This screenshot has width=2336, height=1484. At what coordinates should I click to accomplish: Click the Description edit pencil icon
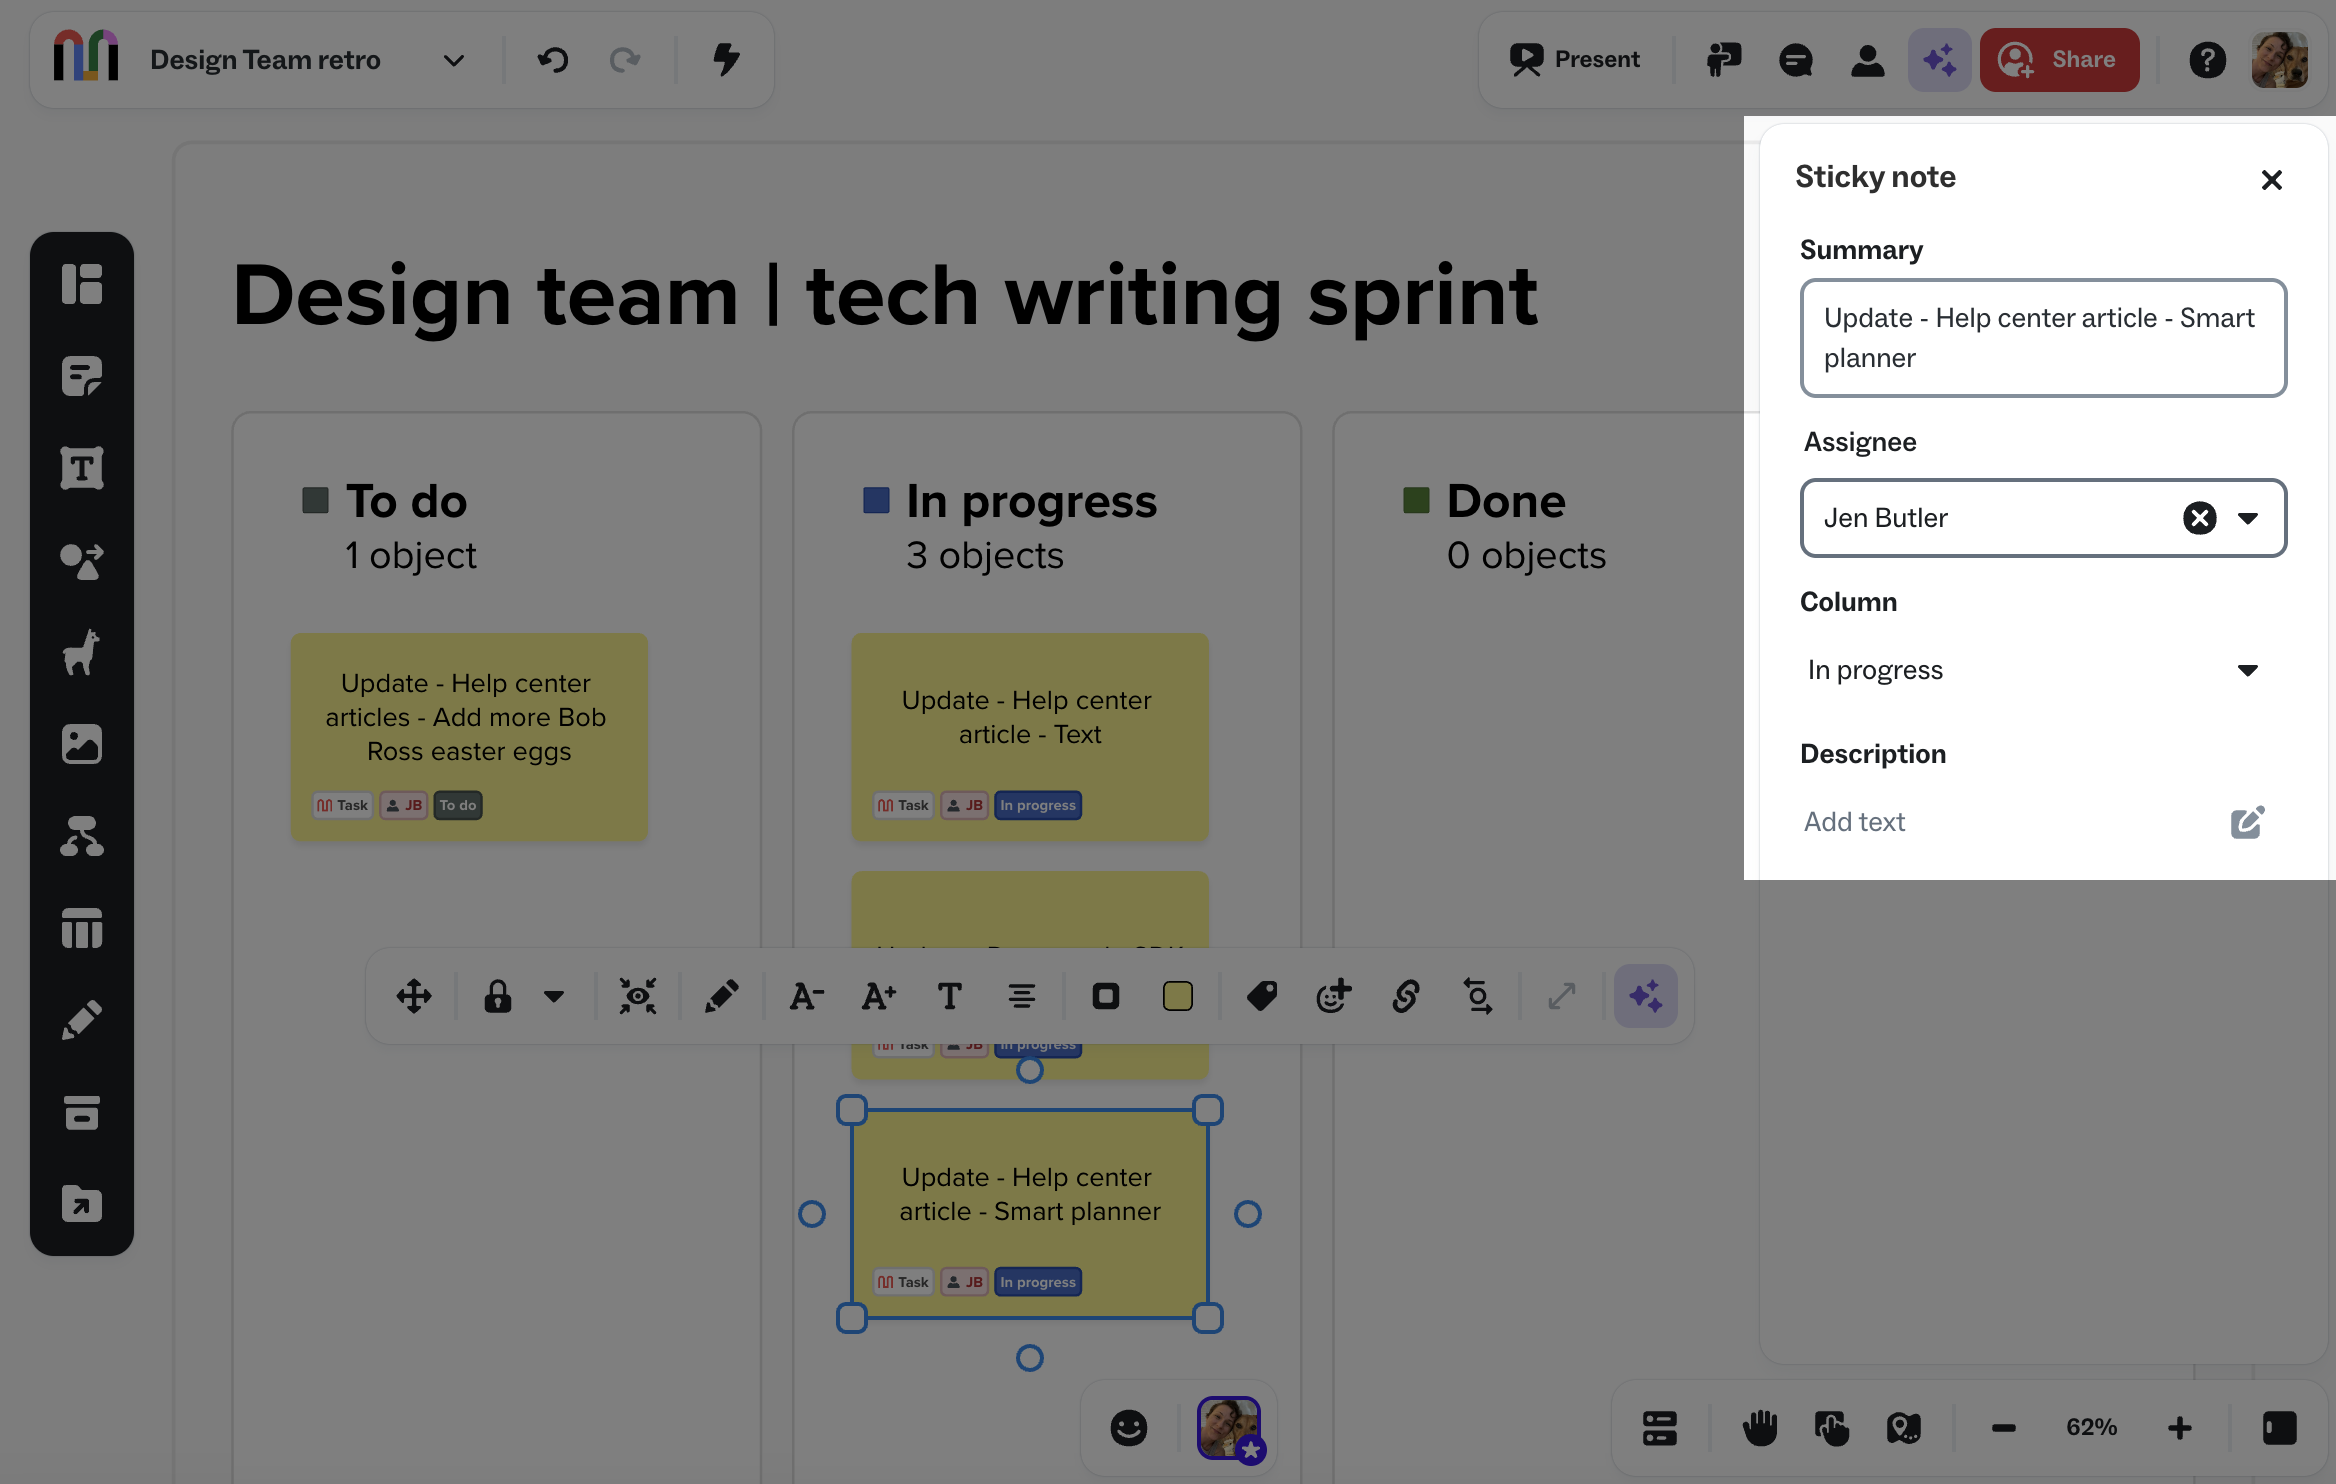pyautogui.click(x=2247, y=822)
